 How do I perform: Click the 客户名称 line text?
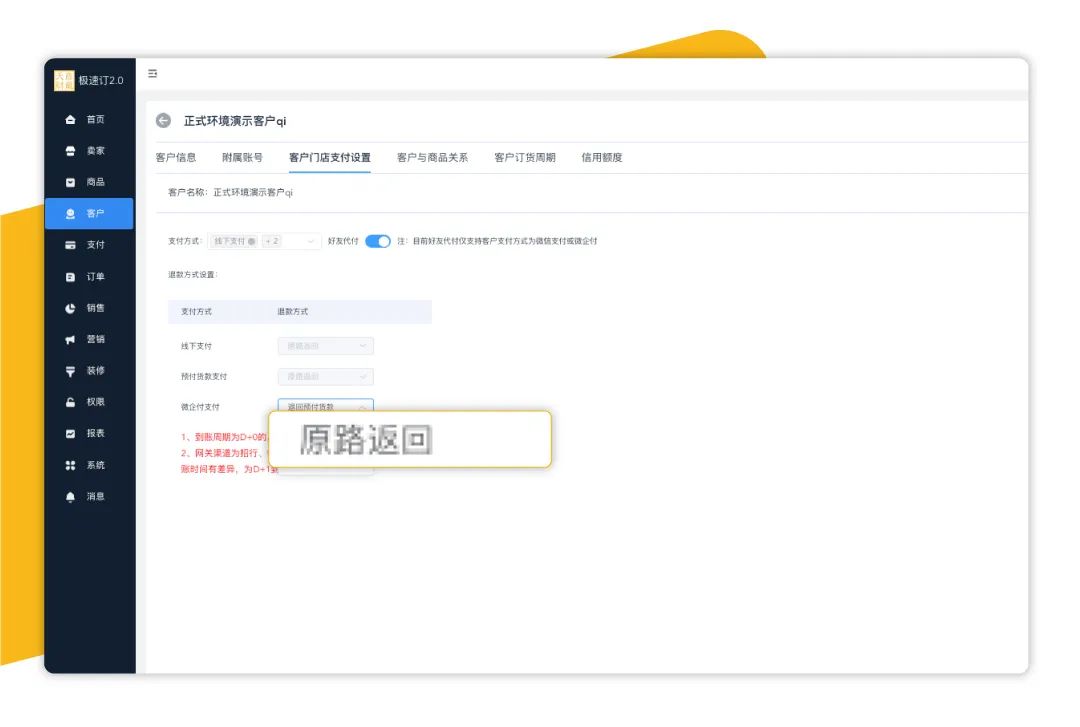(x=231, y=192)
